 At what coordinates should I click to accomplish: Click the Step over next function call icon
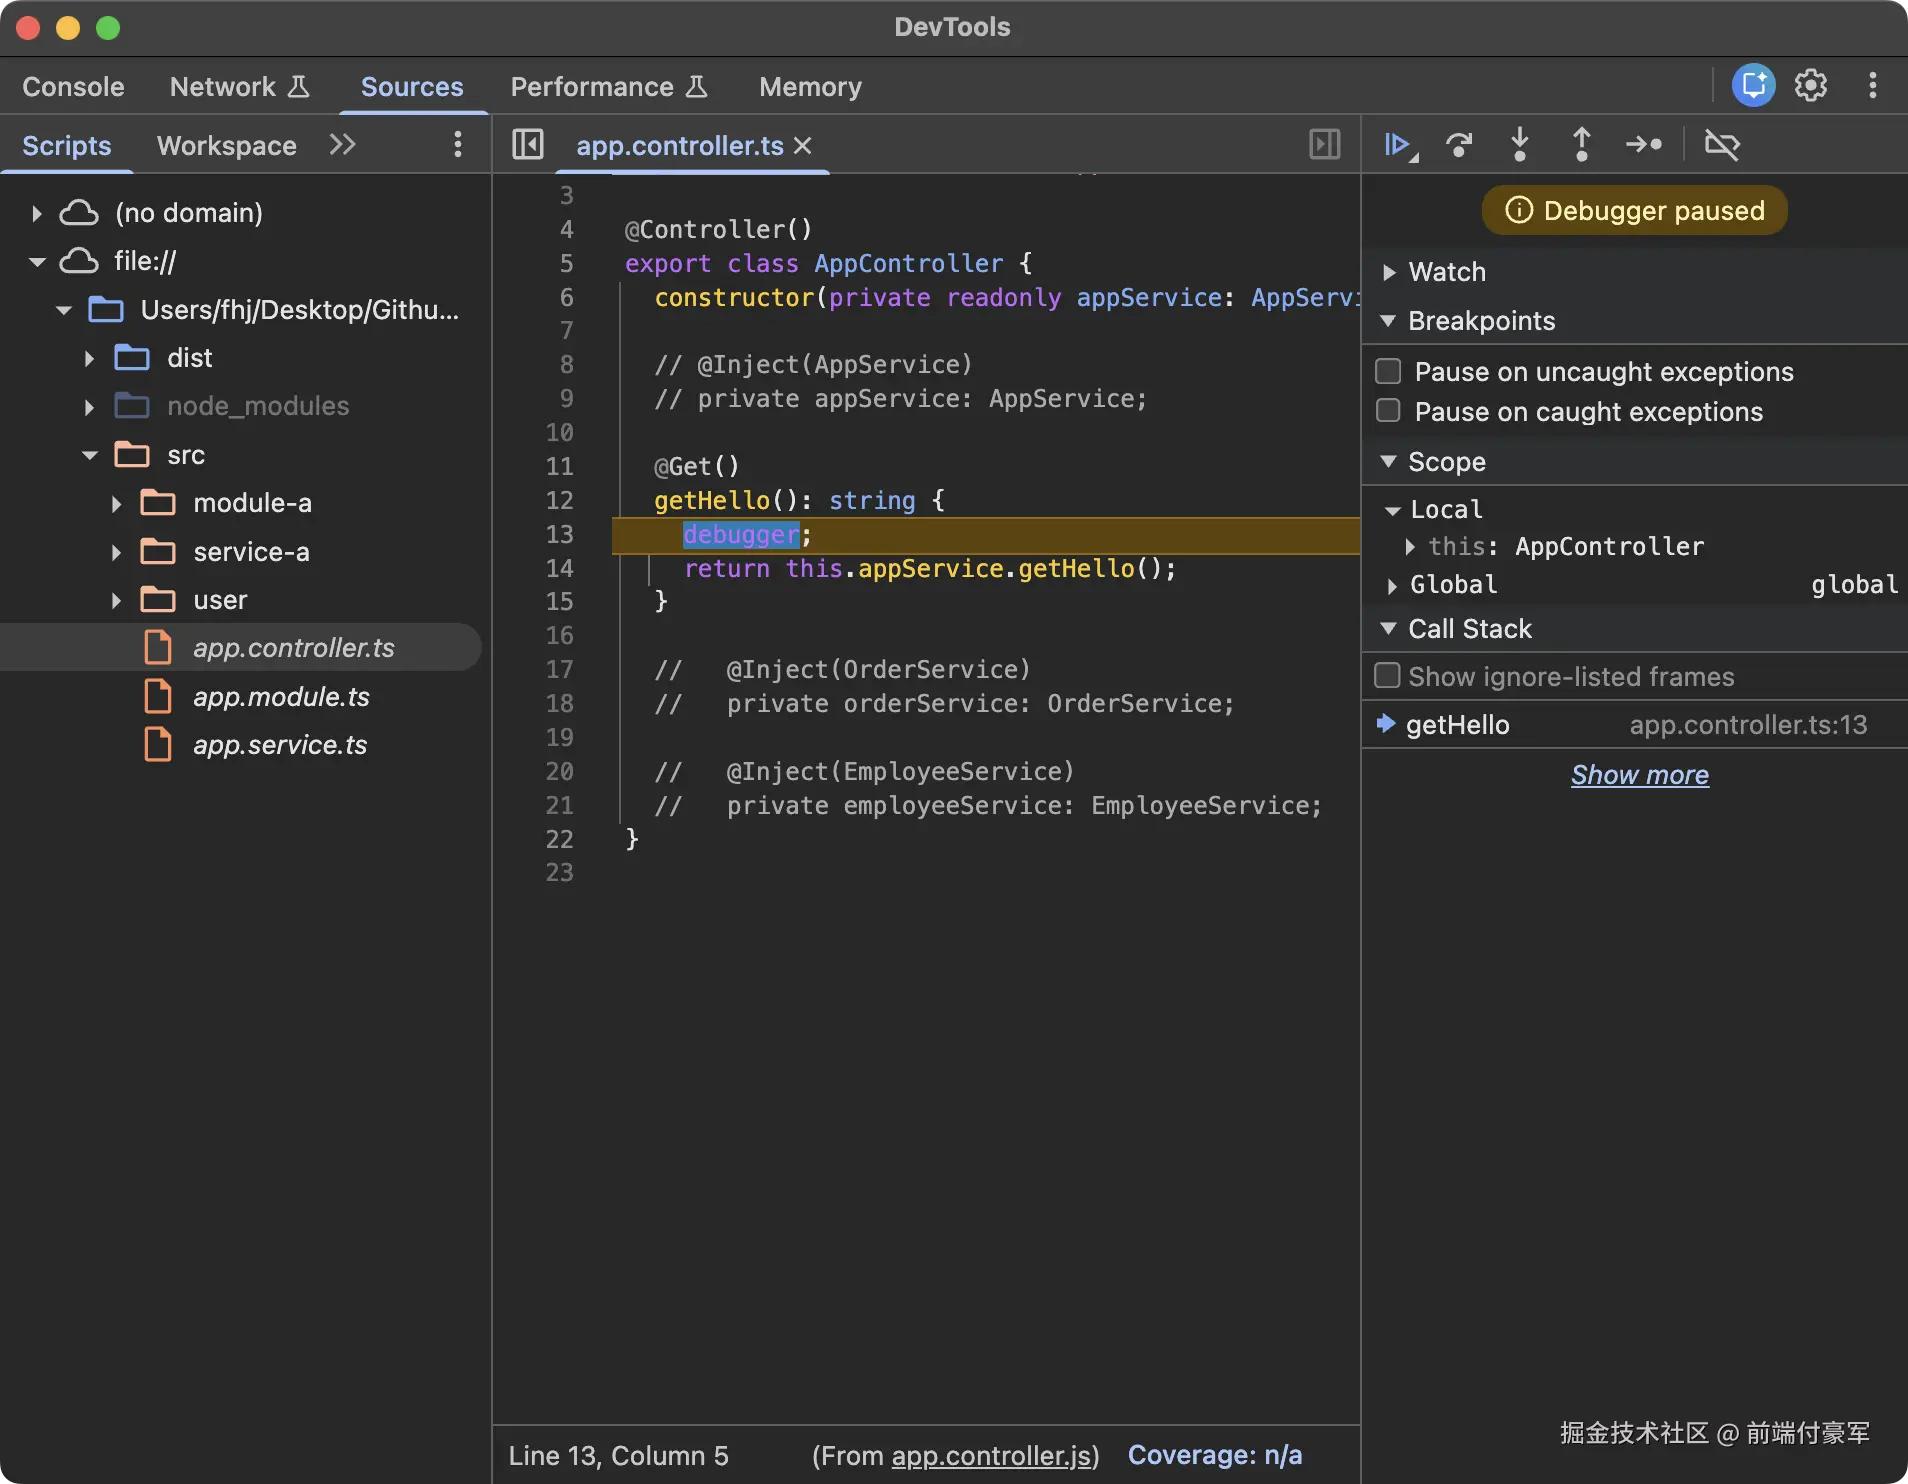tap(1459, 145)
